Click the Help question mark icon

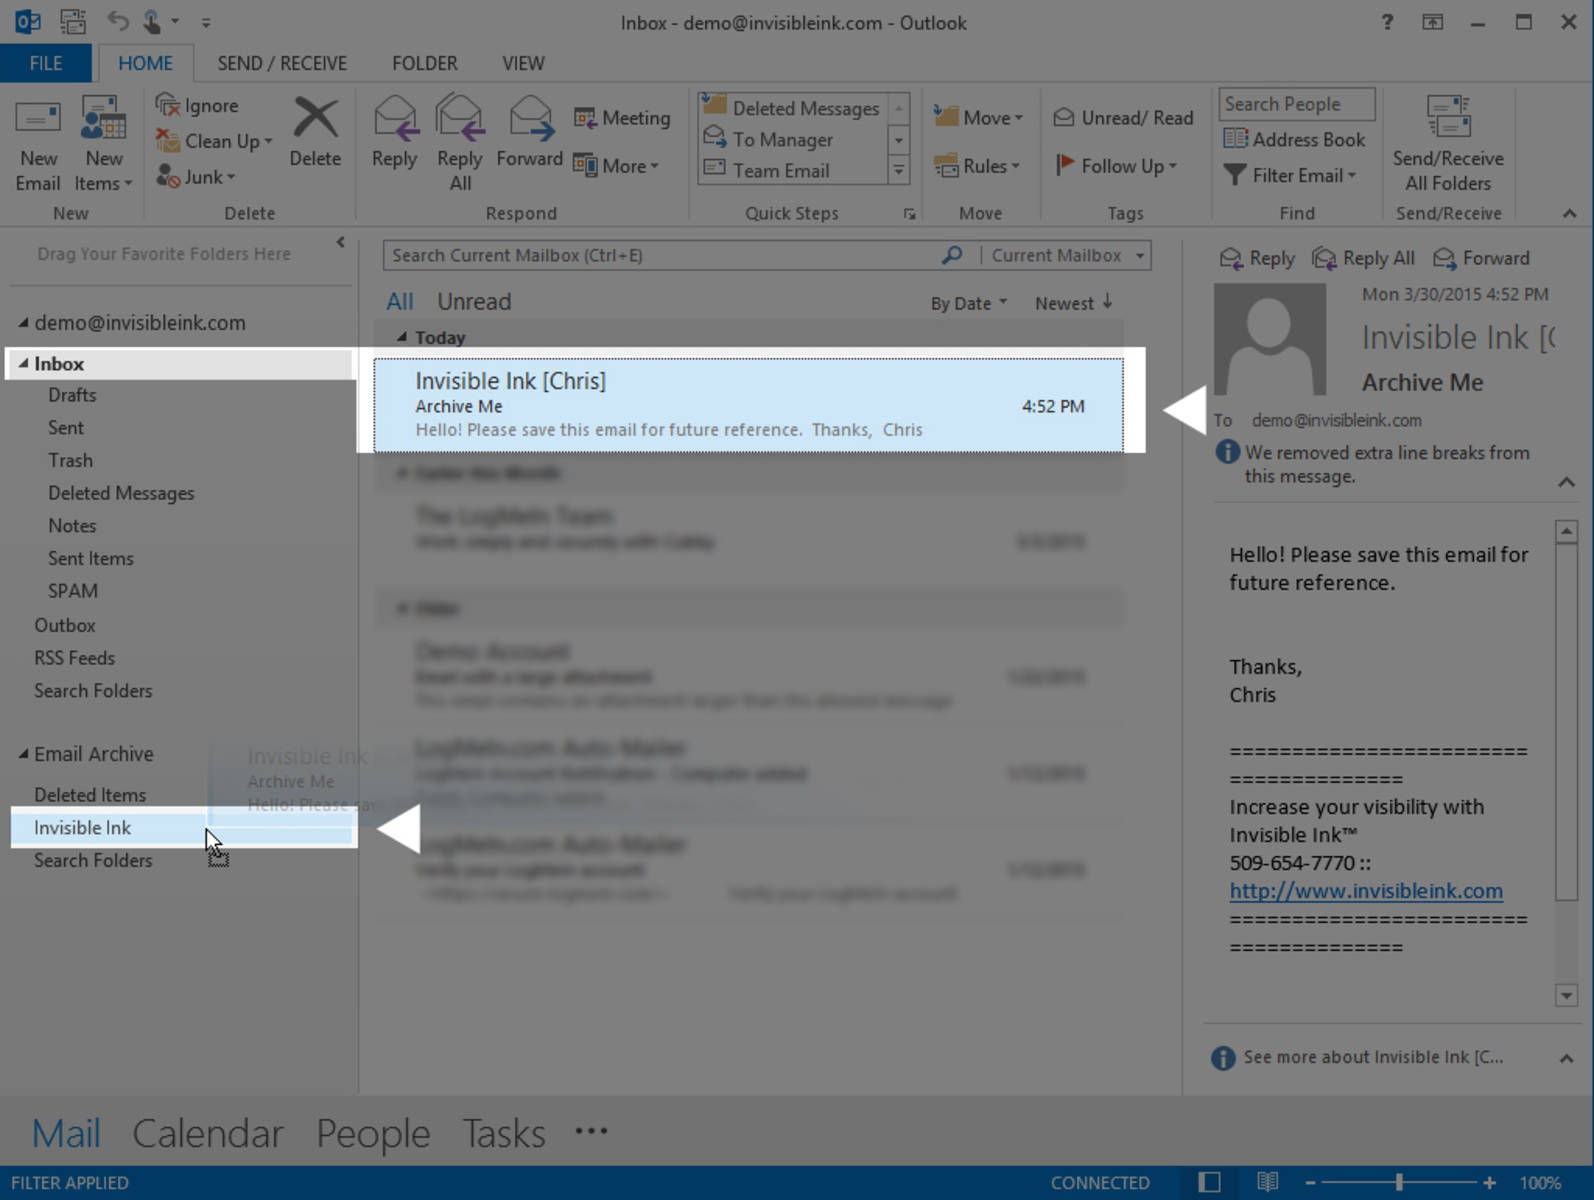click(1387, 22)
